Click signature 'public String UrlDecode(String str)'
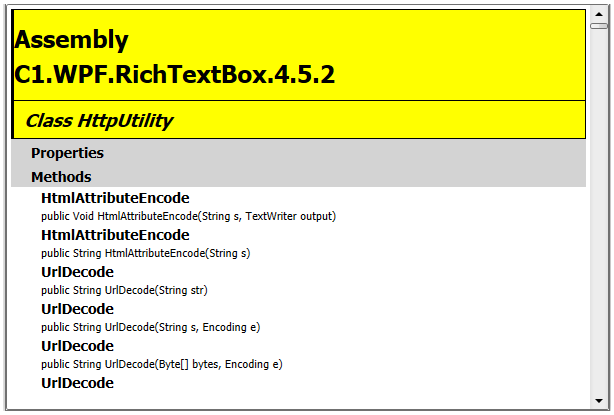Screen dimensions: 614x415 coord(124,290)
